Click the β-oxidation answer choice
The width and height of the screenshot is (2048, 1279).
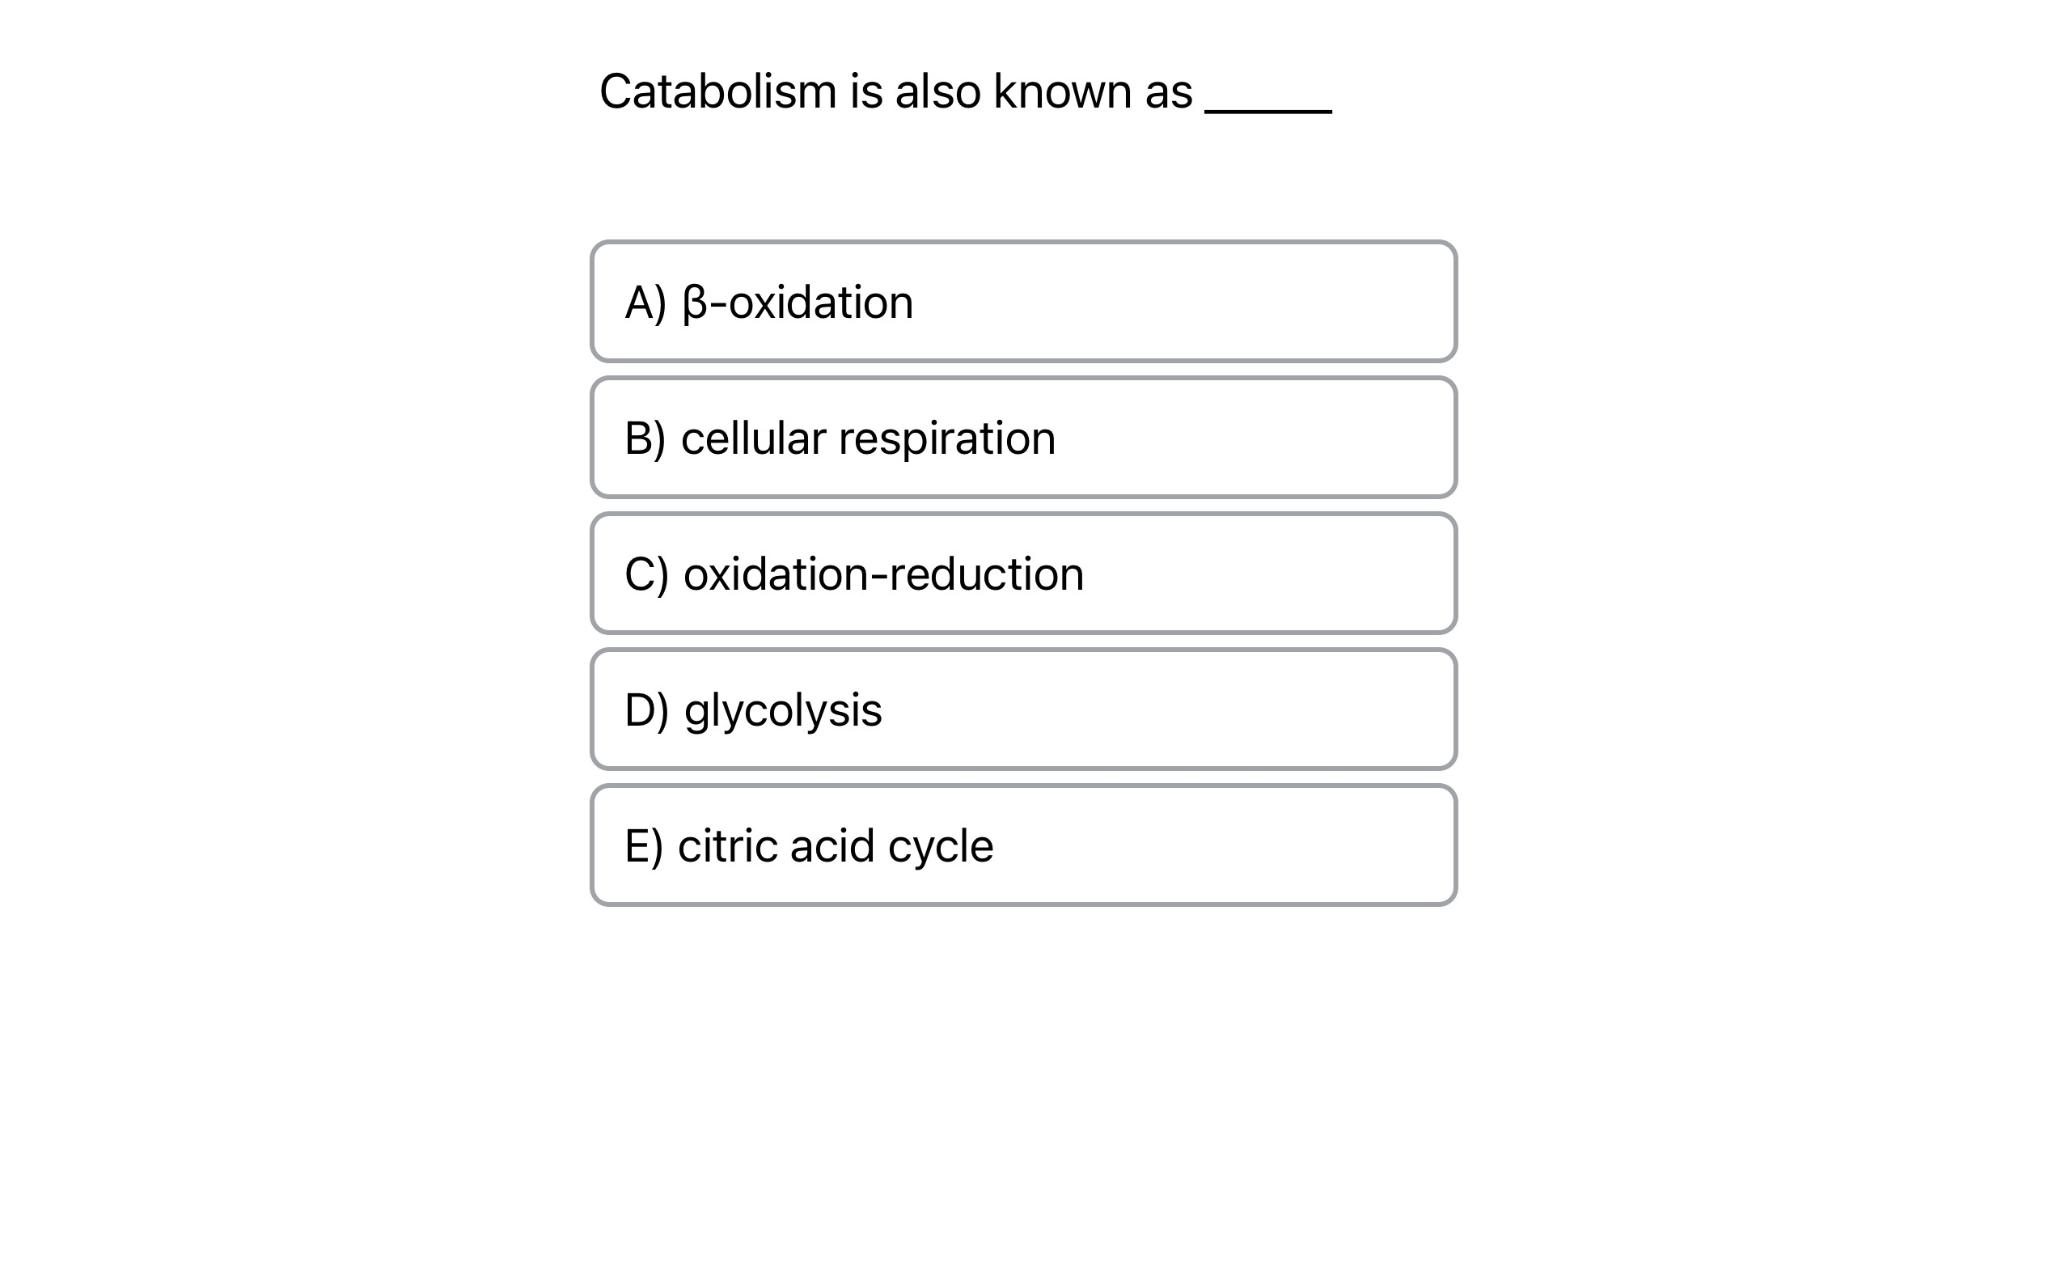tap(1023, 301)
